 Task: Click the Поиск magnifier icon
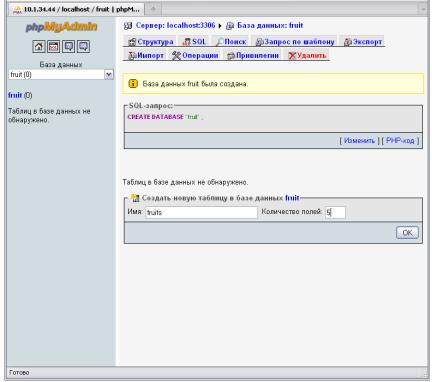click(220, 42)
